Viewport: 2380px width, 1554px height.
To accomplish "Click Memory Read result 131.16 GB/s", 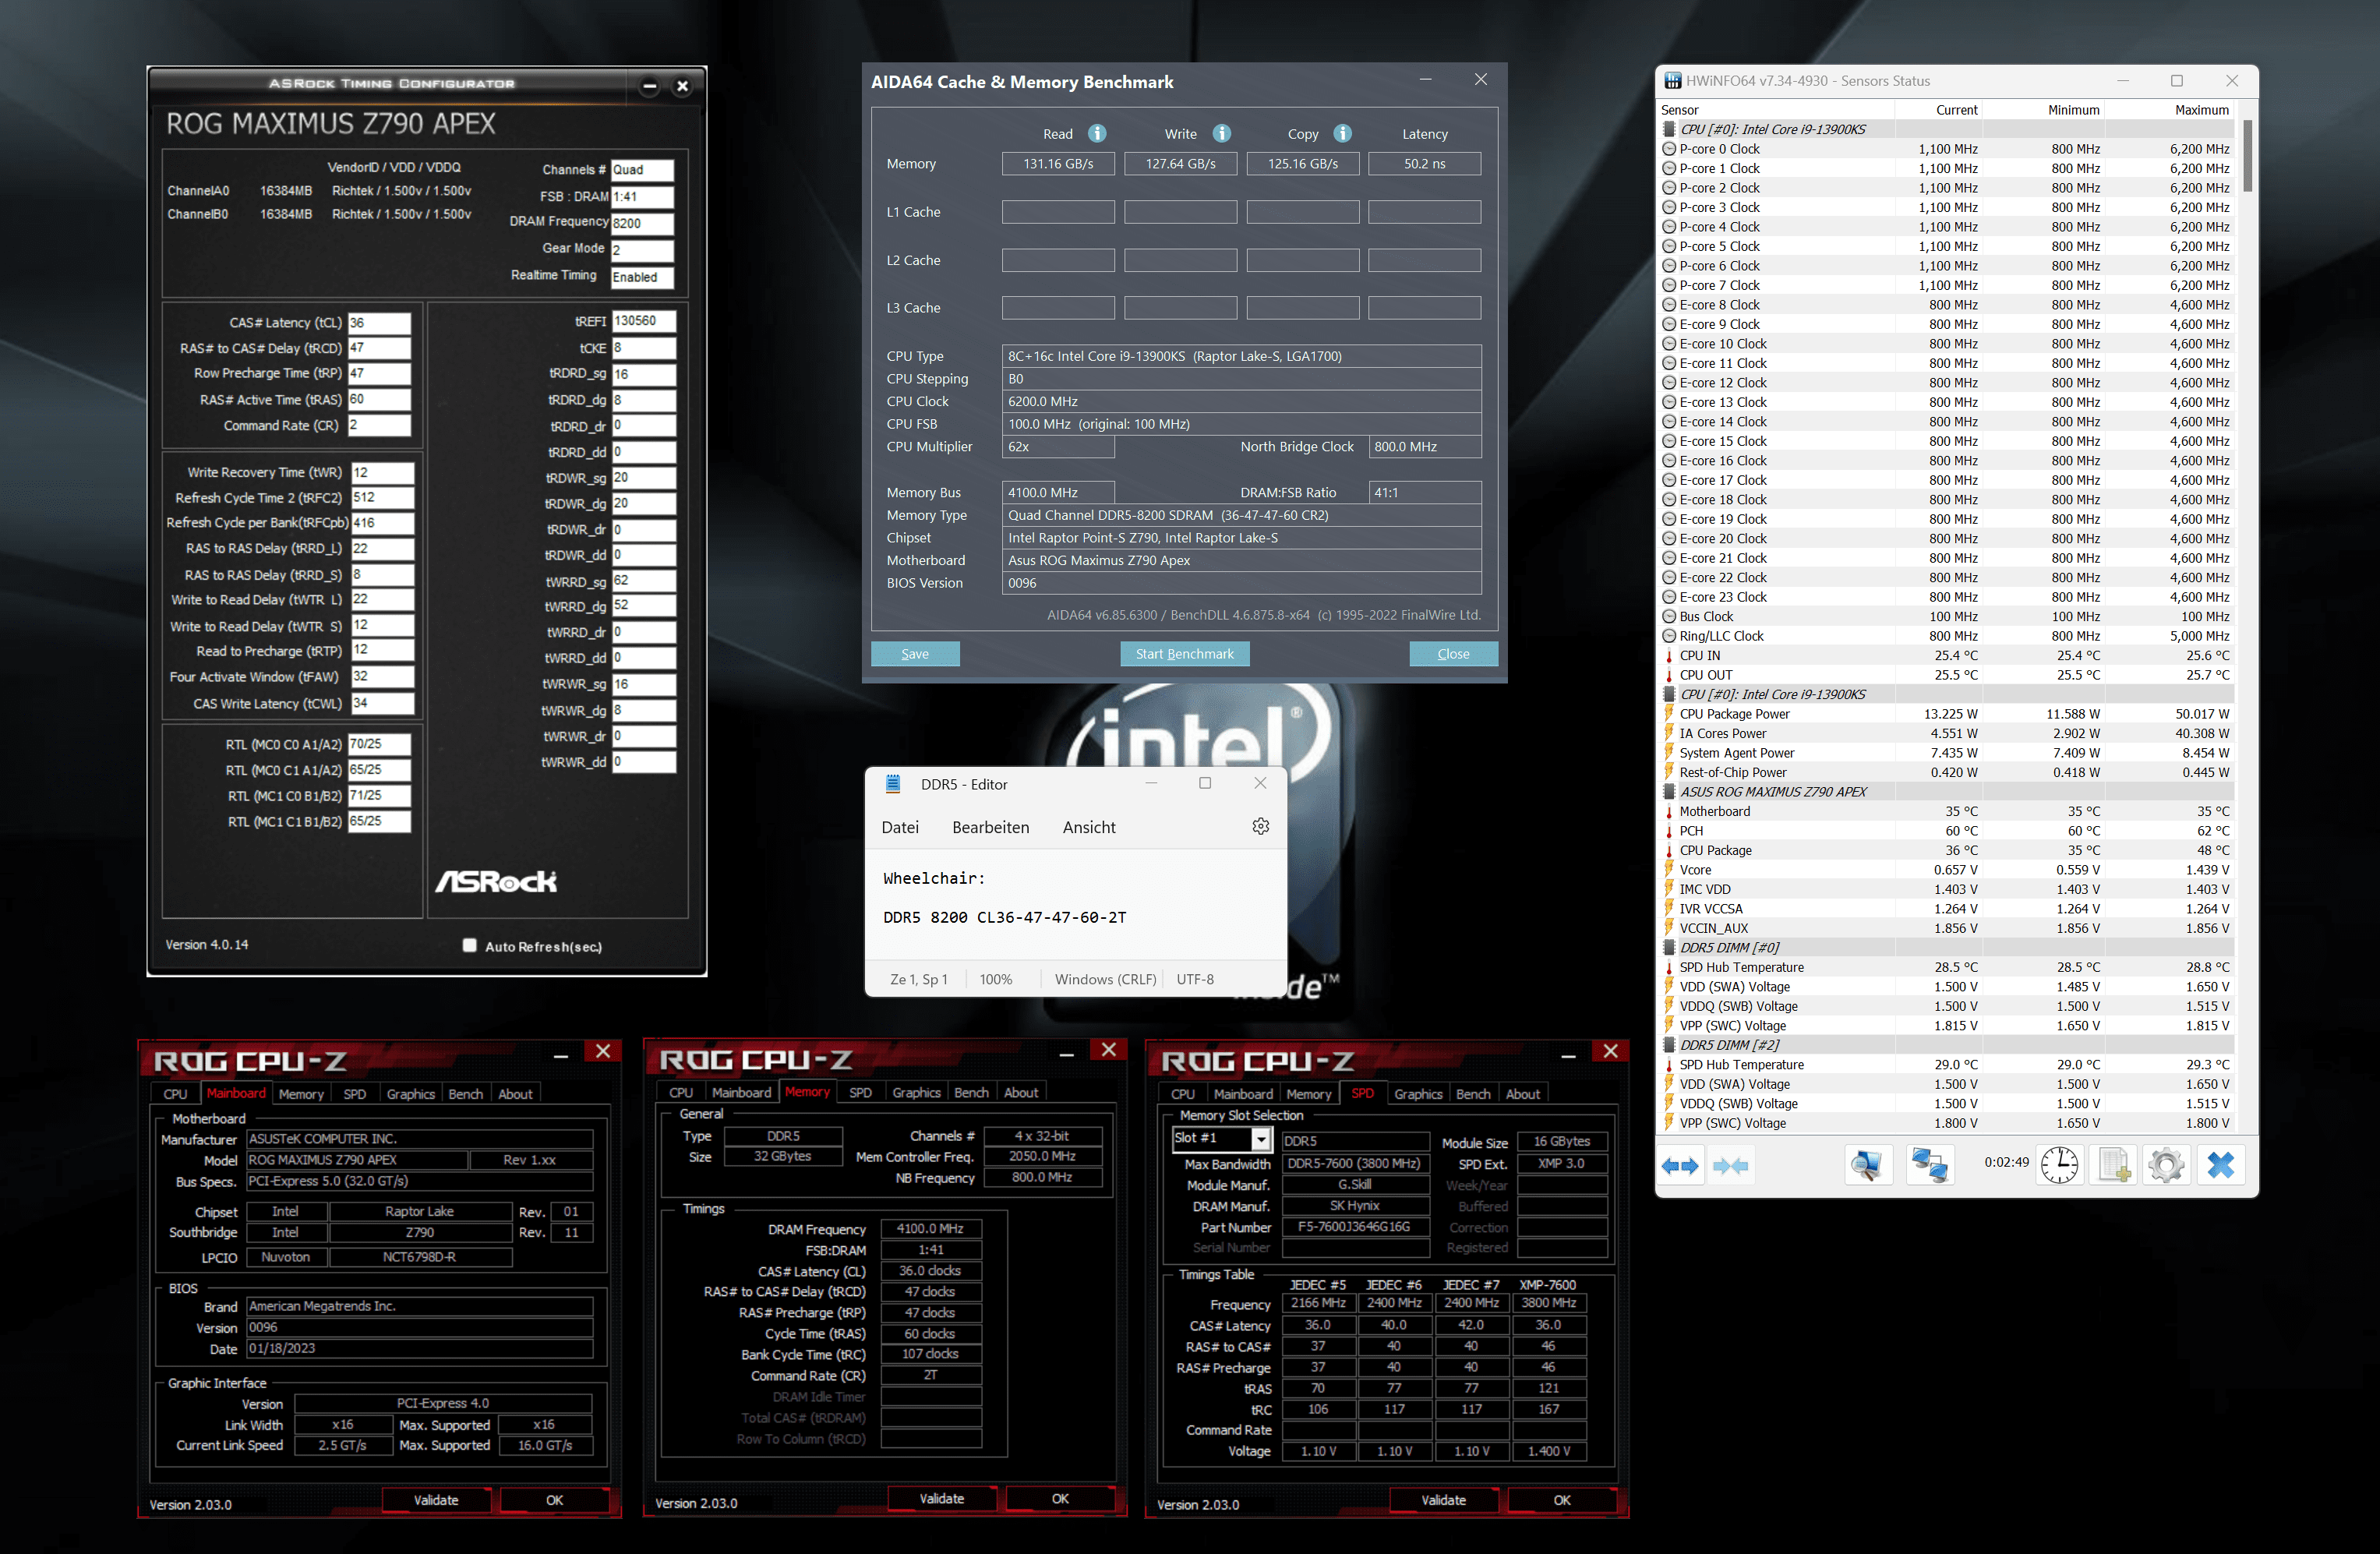I will click(1058, 164).
